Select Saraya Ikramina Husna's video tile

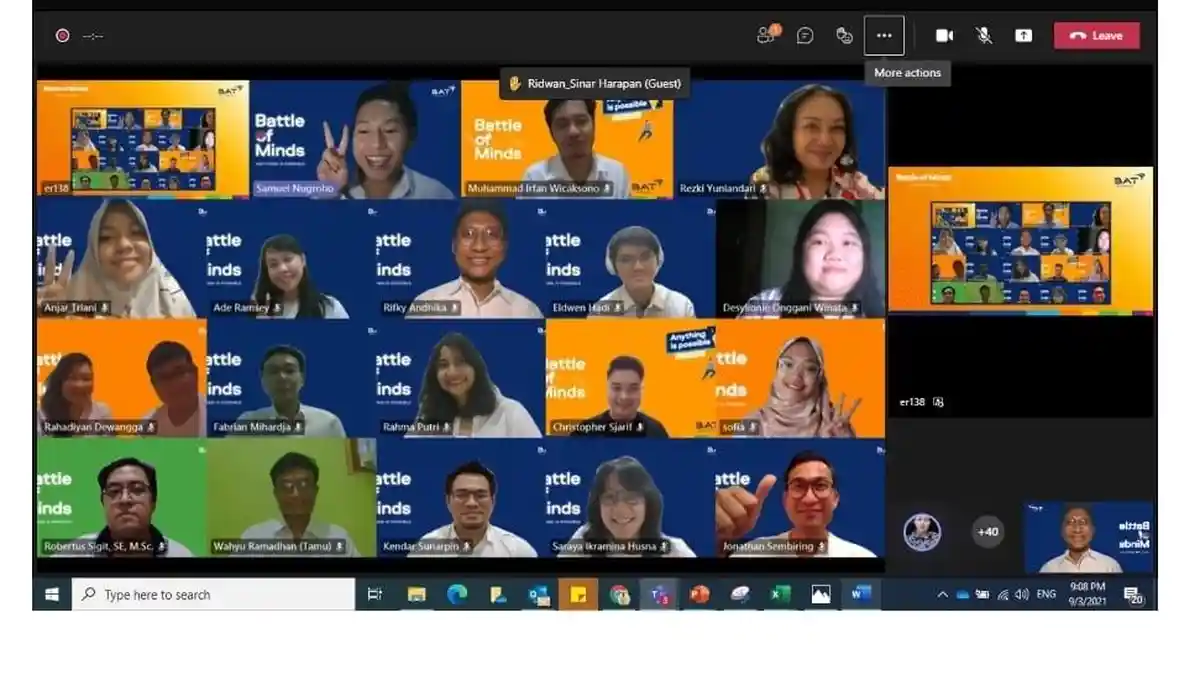[631, 498]
